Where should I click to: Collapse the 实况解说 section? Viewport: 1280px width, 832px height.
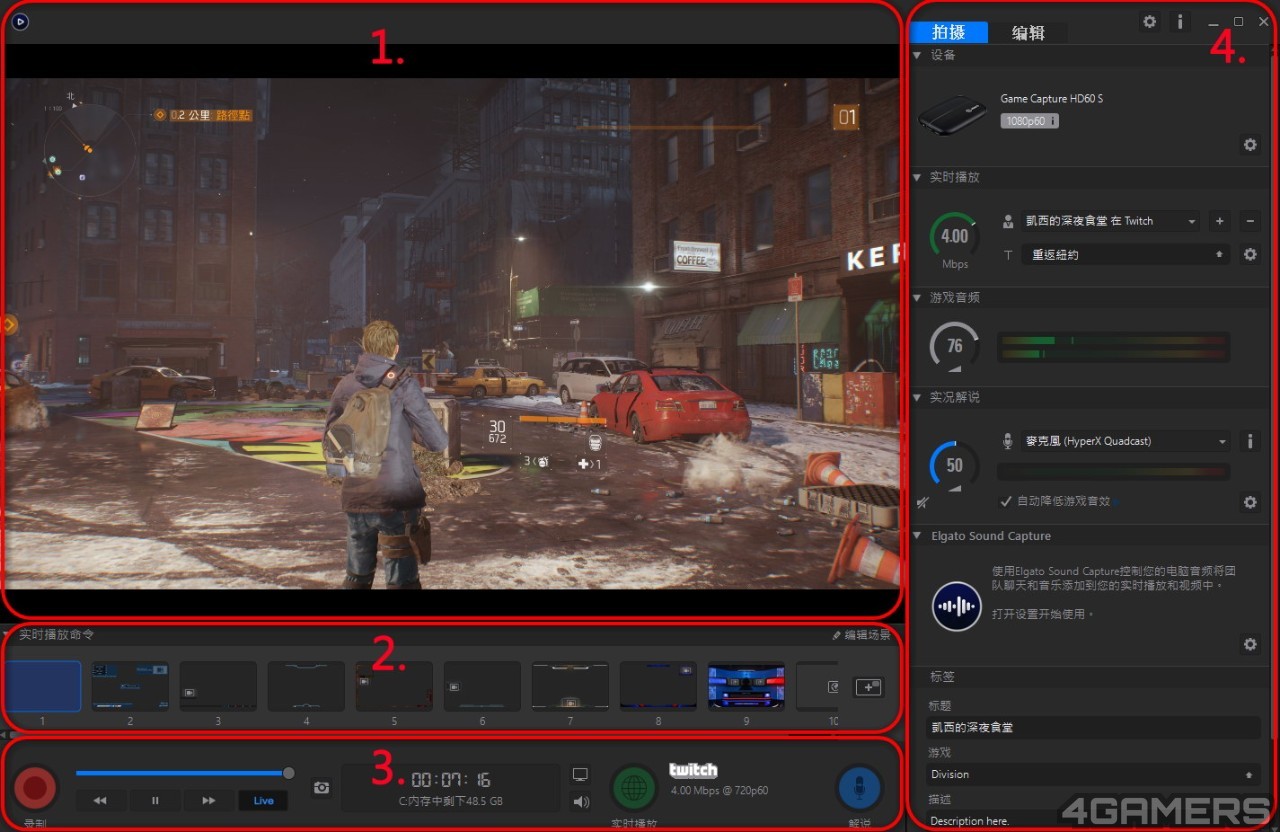917,397
